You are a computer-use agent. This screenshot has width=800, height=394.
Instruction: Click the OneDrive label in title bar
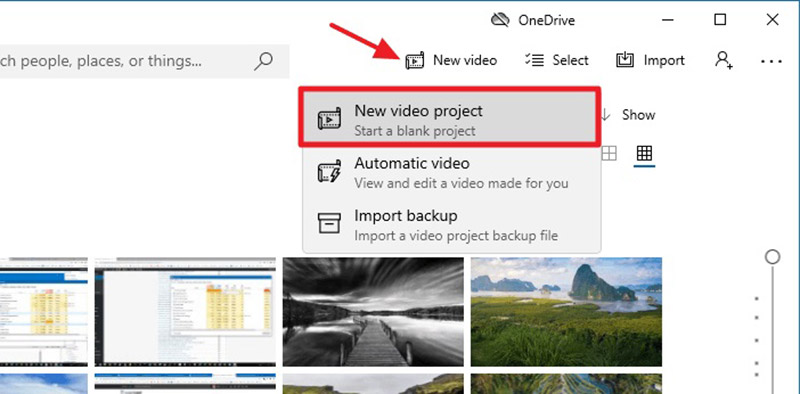(546, 20)
